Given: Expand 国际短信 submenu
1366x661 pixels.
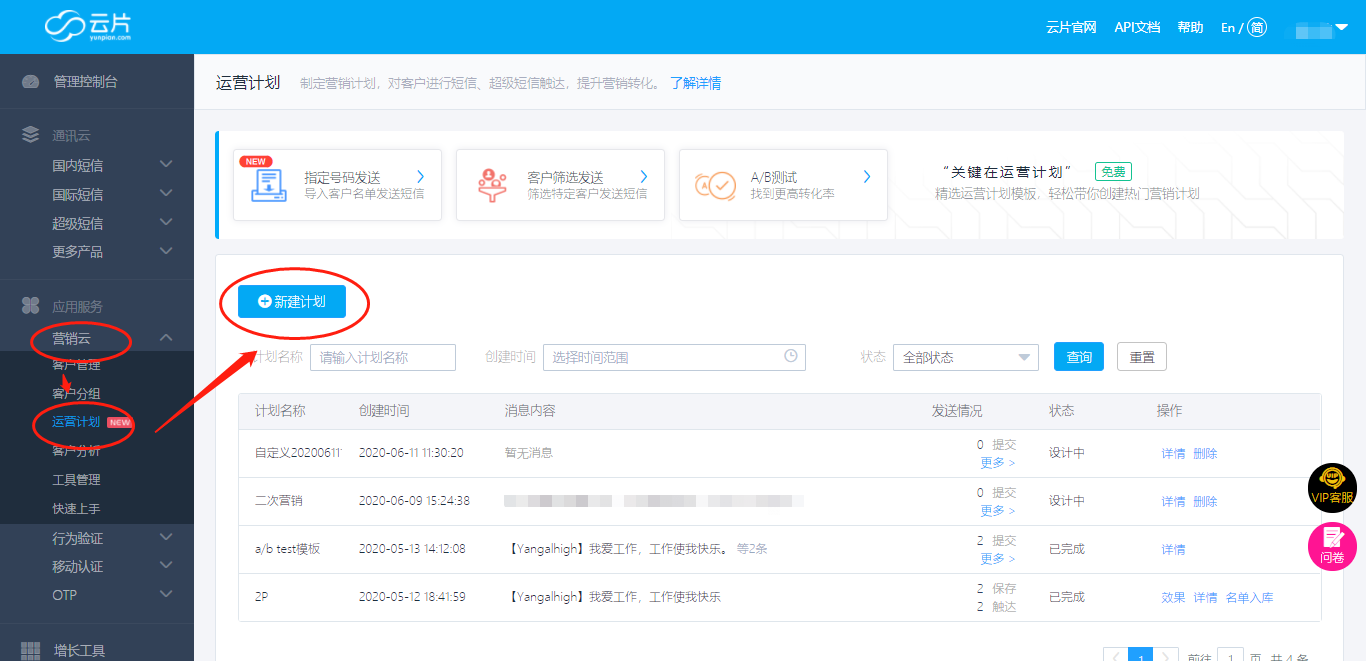Looking at the screenshot, I should [166, 193].
